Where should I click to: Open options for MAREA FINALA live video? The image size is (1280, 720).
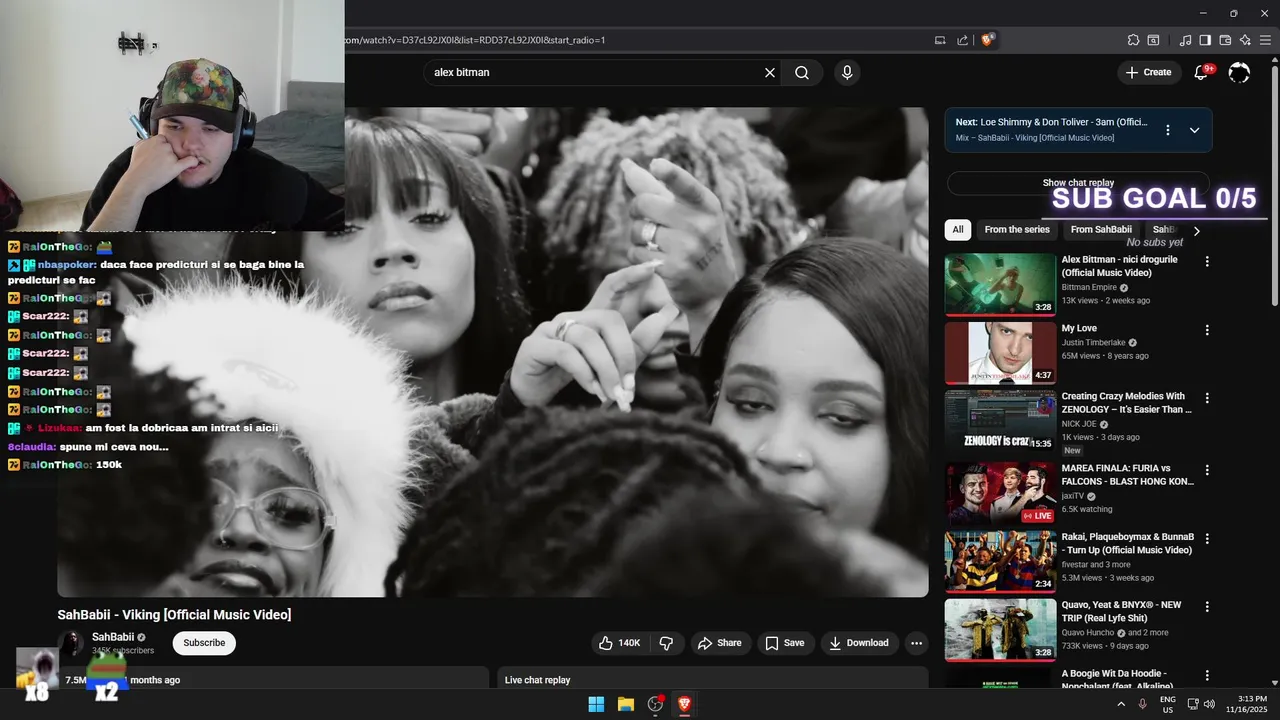[1207, 470]
